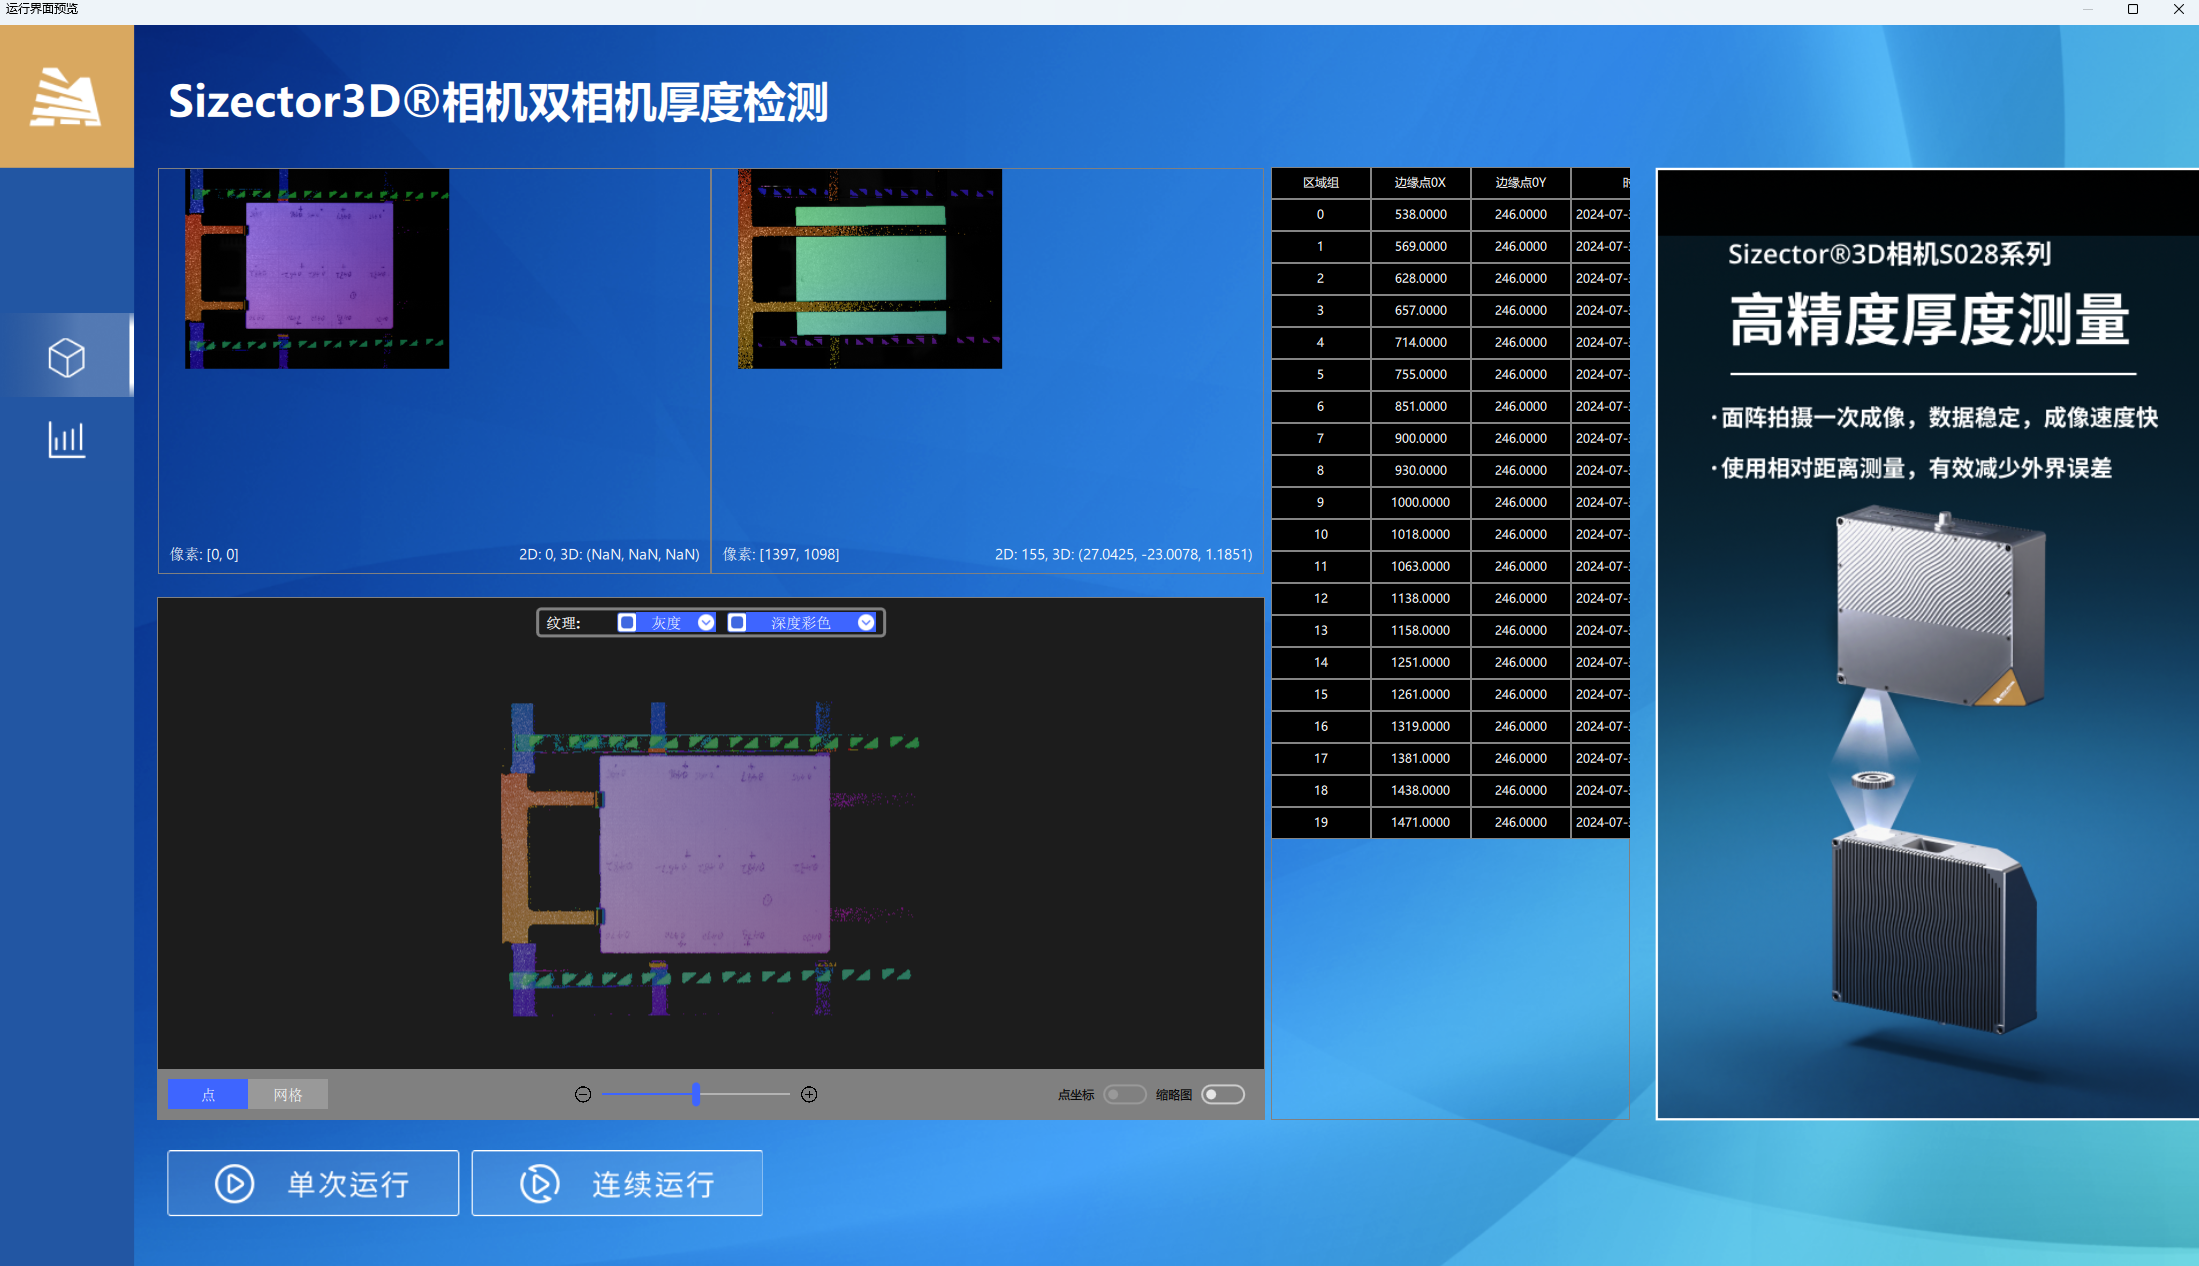Click the 区域组 column header
The height and width of the screenshot is (1266, 2199).
1321,183
